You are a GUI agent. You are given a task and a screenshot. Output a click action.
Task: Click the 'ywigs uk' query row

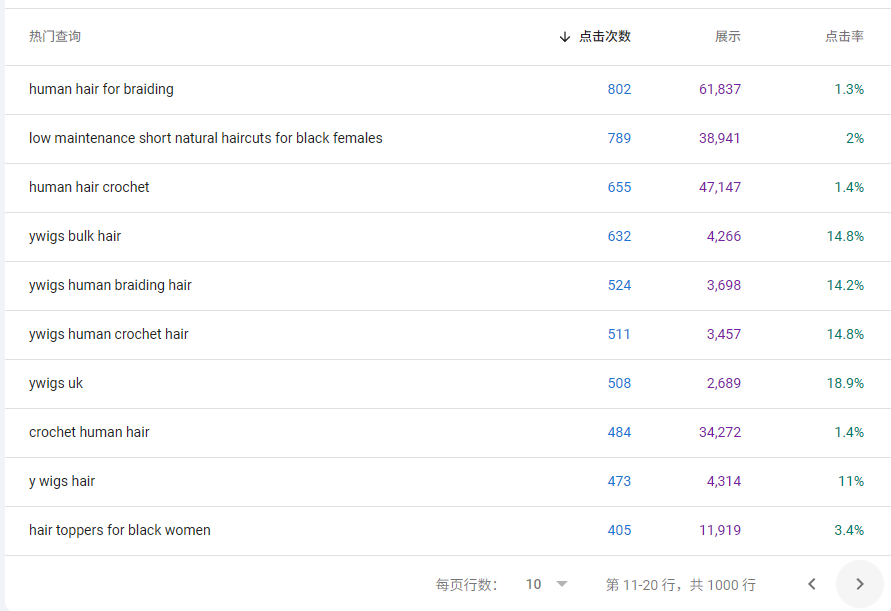coord(448,384)
